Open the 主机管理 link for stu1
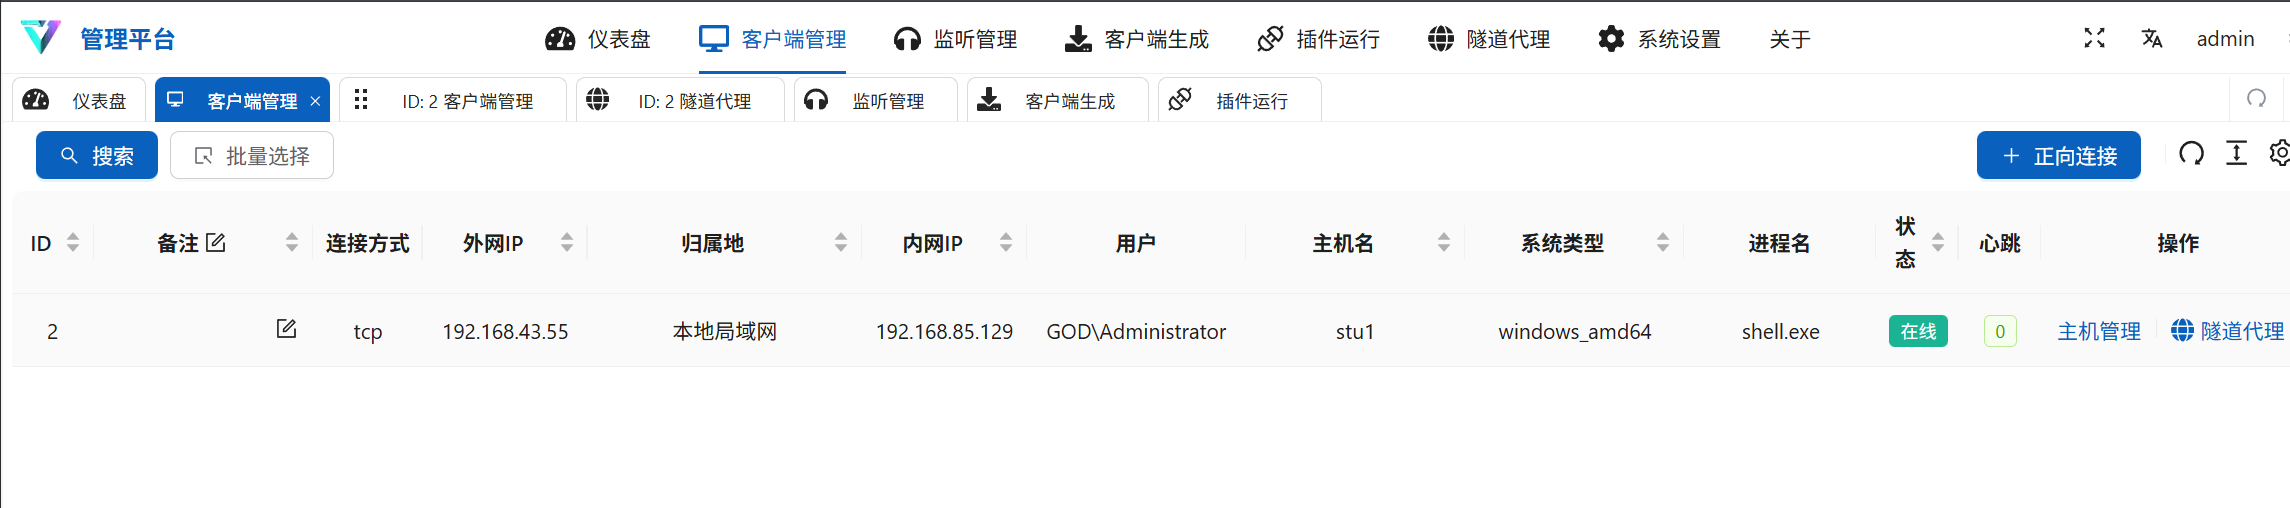2290x508 pixels. [x=2099, y=331]
